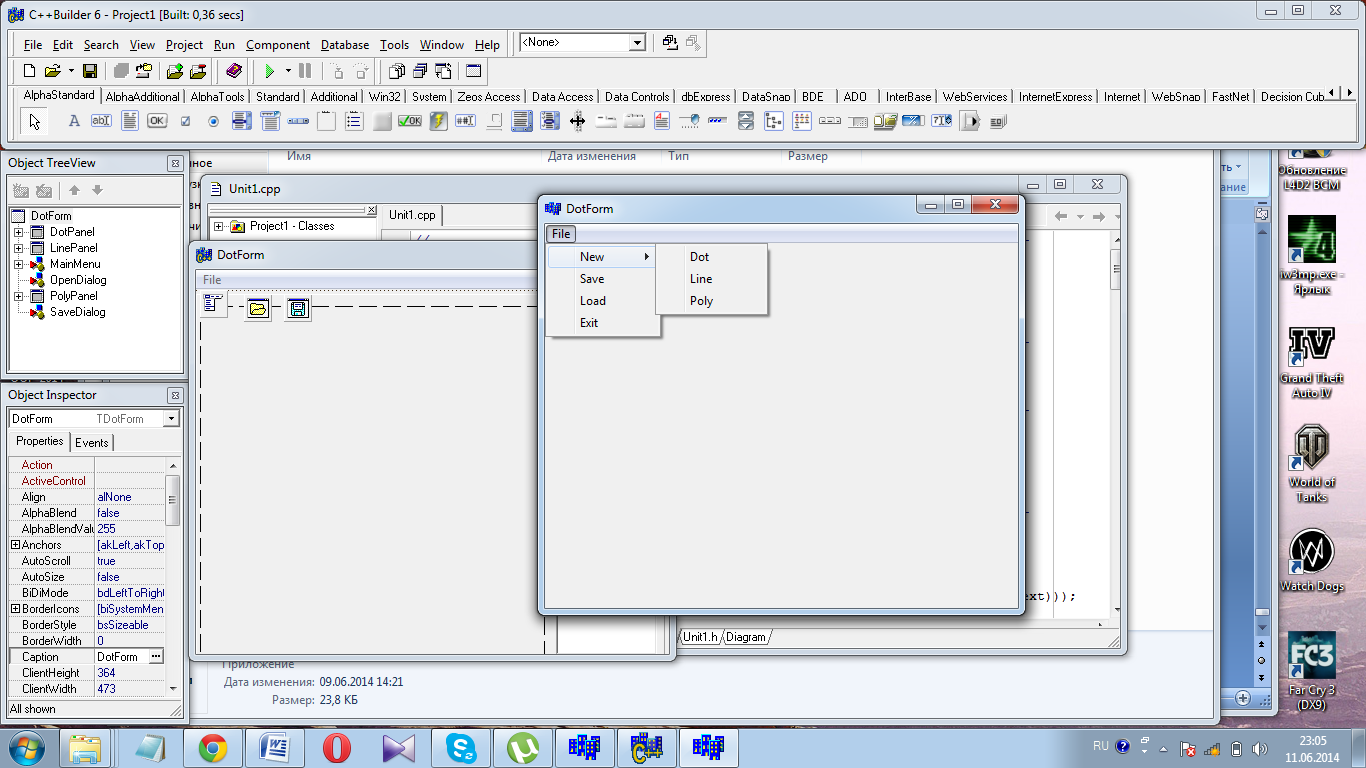Open Microsoft Word from the taskbar
Image resolution: width=1366 pixels, height=768 pixels.
274,747
